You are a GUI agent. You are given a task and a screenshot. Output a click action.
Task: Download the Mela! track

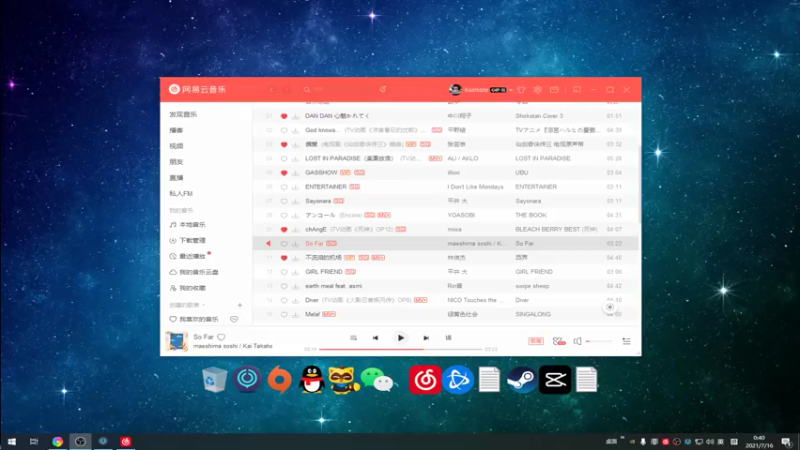[295, 315]
